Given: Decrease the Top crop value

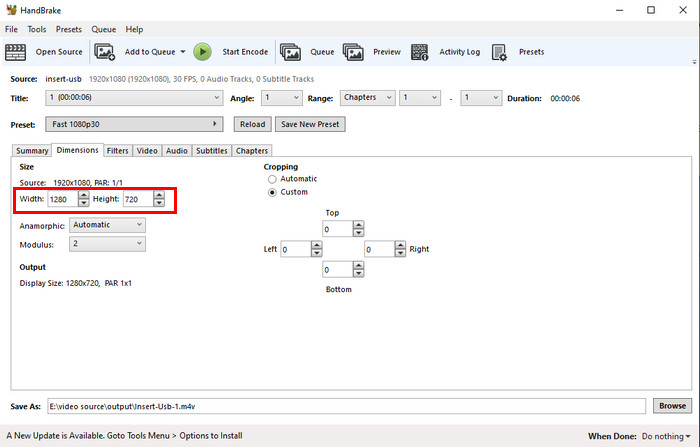Looking at the screenshot, I should click(x=358, y=233).
